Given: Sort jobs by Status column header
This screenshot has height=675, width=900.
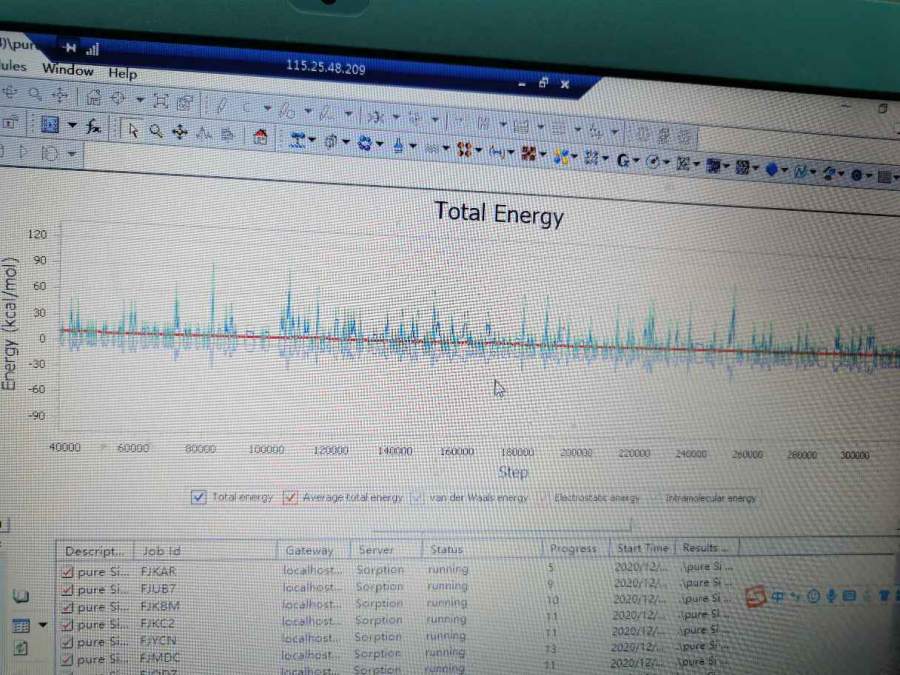Looking at the screenshot, I should [x=446, y=549].
